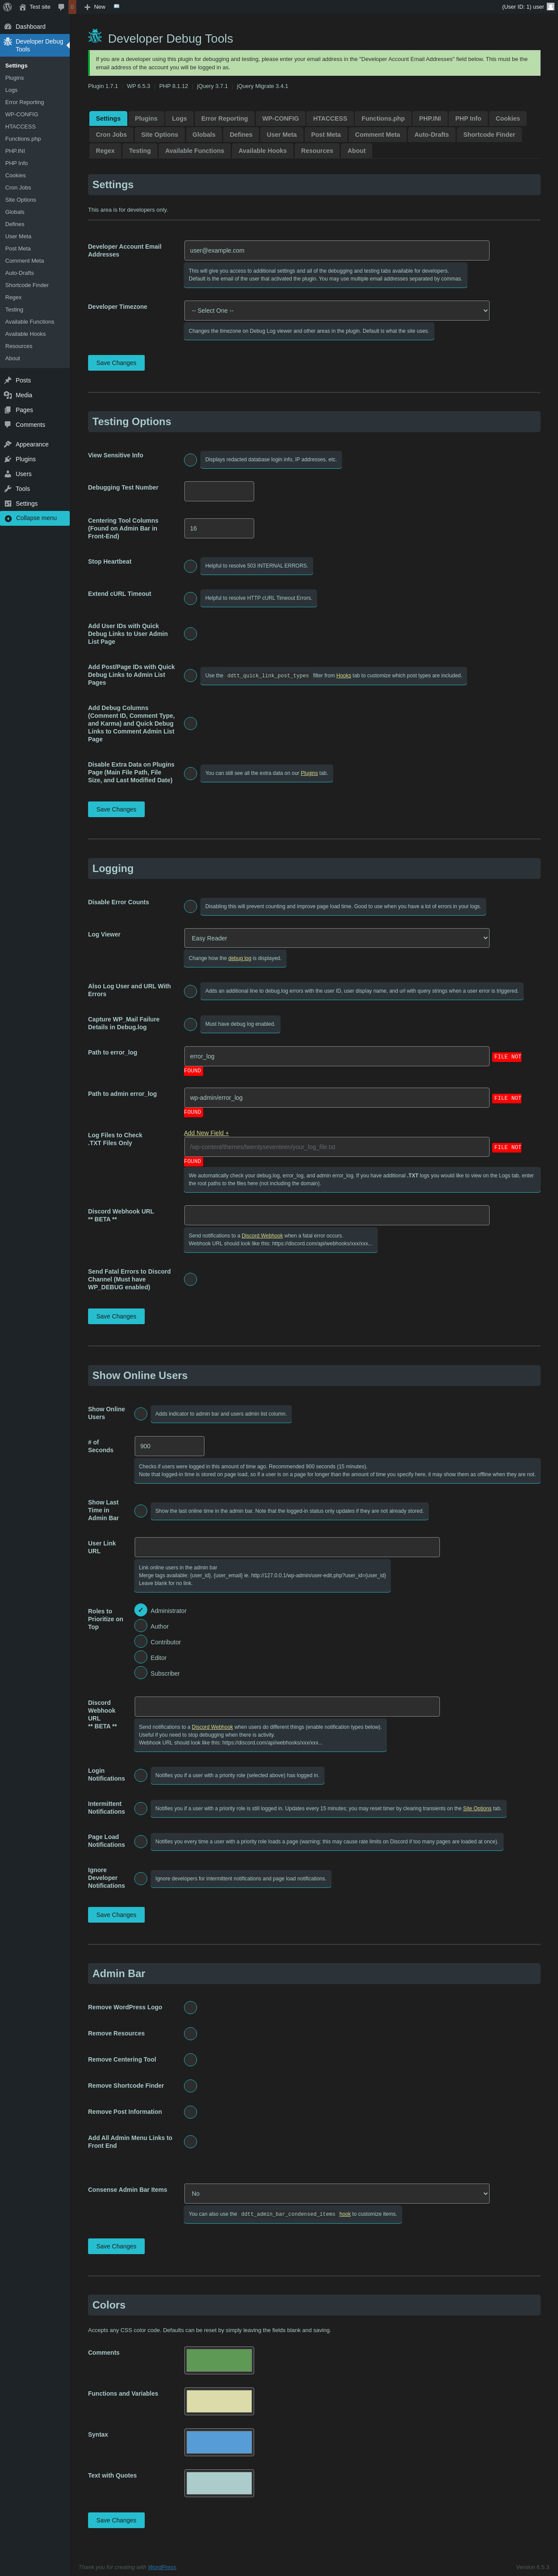Screen dimensions: 558x2576
Task: Check the Subscriber priority role
Action: 141,1673
